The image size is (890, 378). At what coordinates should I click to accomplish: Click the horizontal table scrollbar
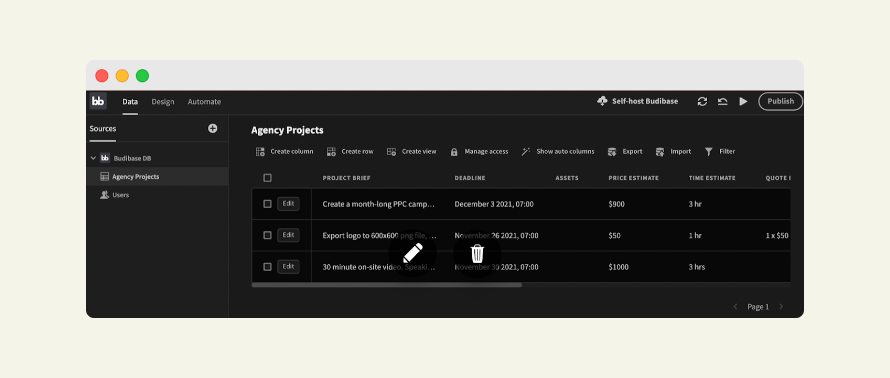click(x=387, y=285)
